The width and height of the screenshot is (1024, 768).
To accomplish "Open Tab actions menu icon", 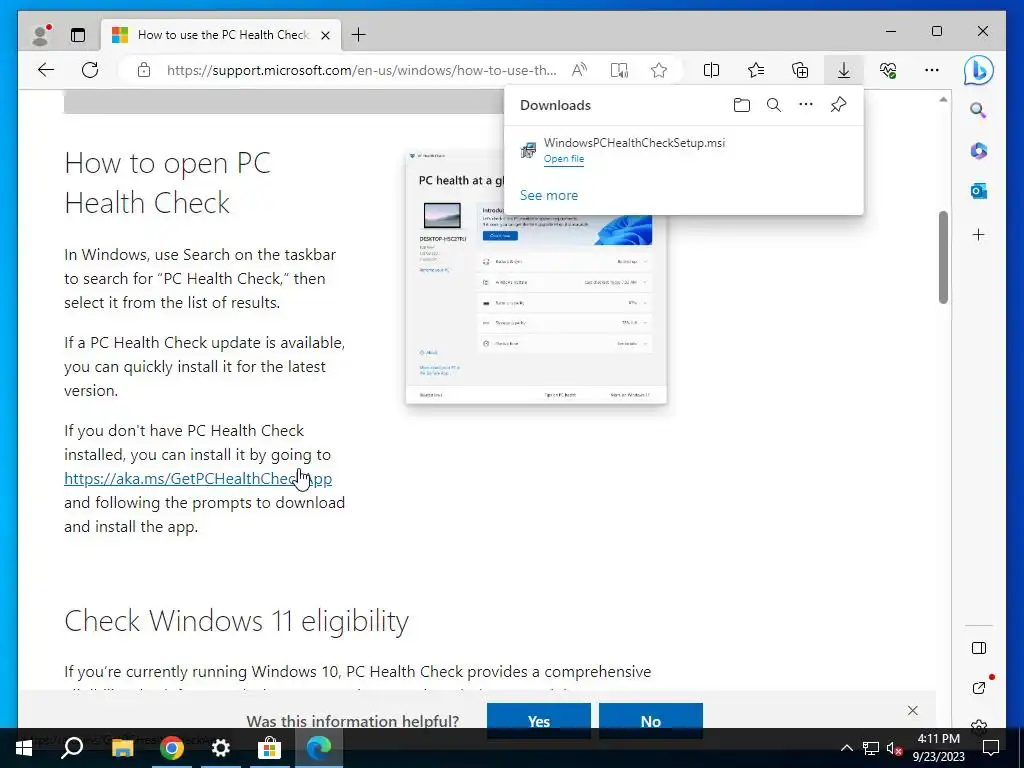I will point(78,35).
